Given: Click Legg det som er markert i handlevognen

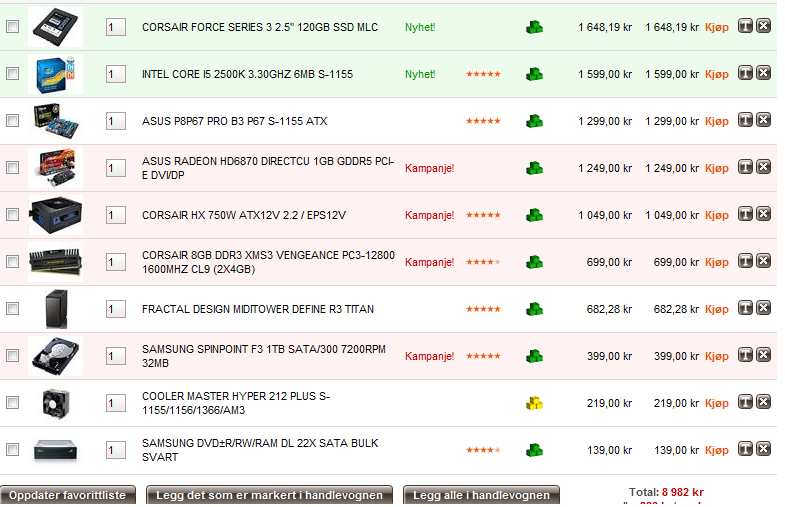Looking at the screenshot, I should coord(269,495).
